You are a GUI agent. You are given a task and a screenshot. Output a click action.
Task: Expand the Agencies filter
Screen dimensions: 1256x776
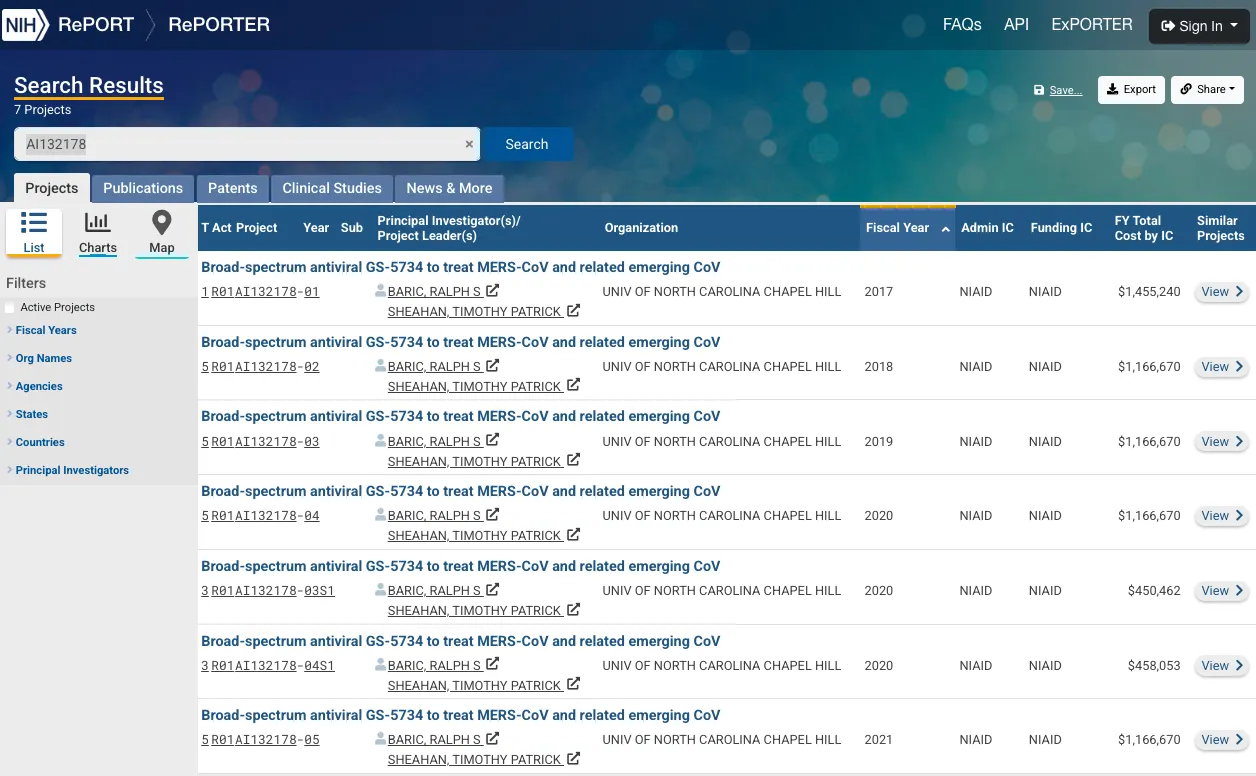coord(39,386)
